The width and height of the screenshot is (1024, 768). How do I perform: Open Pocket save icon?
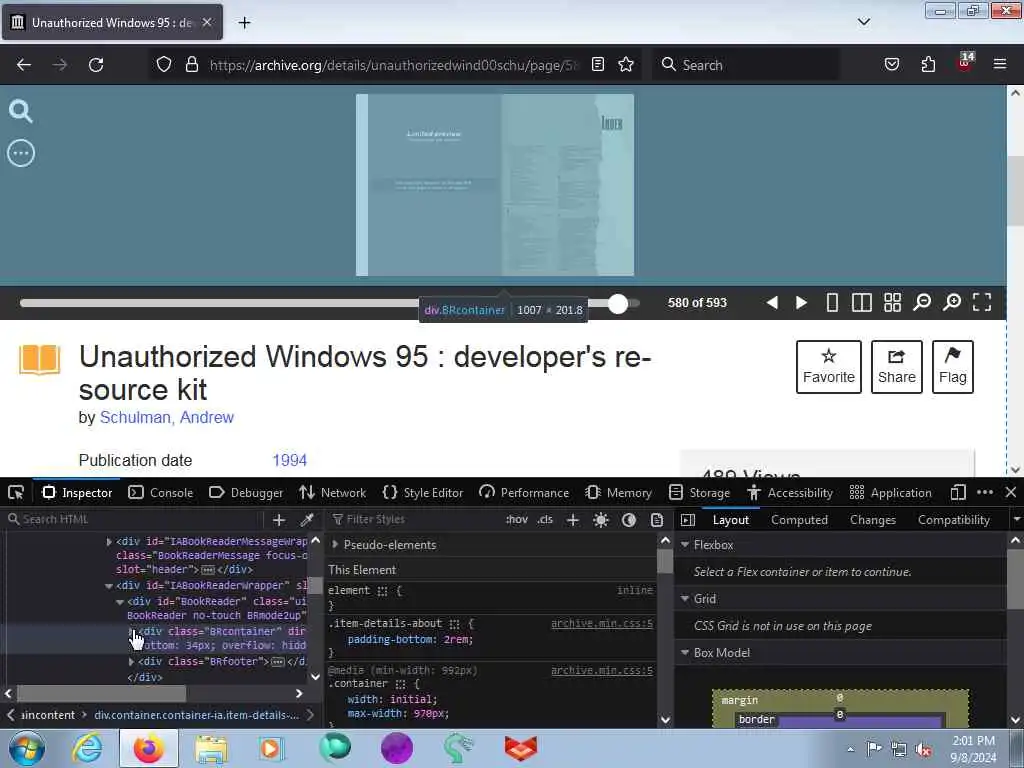[x=892, y=65]
